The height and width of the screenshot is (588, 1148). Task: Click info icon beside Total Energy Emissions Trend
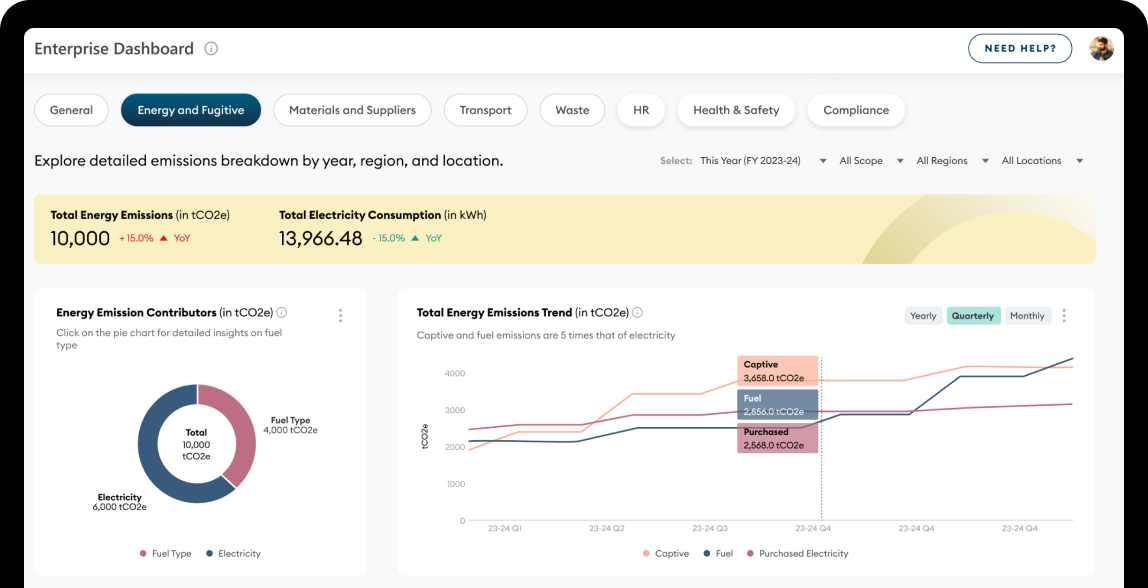tap(637, 313)
